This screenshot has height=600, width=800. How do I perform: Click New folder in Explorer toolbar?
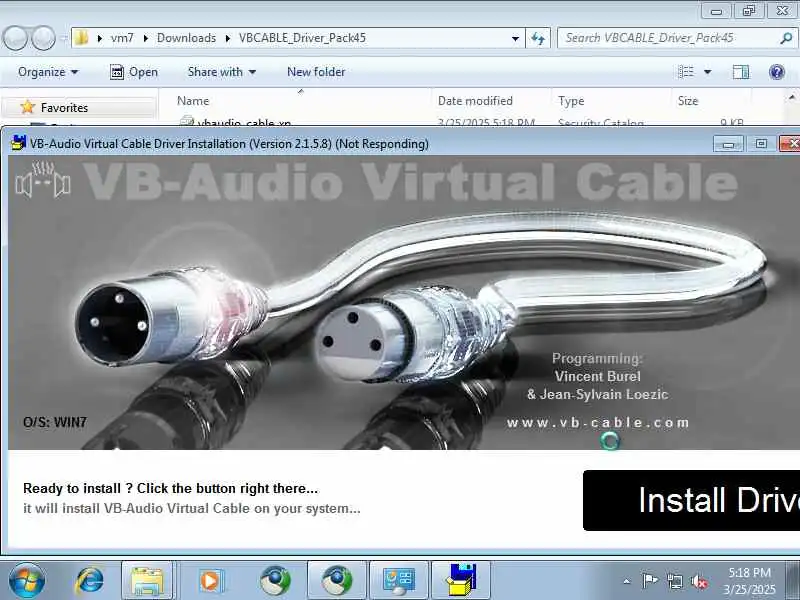click(316, 72)
